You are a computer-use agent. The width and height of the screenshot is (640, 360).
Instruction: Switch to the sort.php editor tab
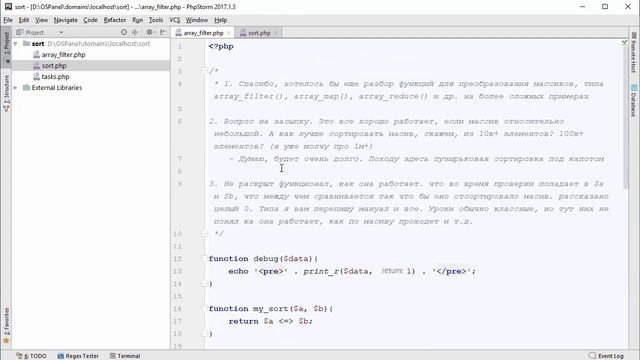[x=259, y=33]
